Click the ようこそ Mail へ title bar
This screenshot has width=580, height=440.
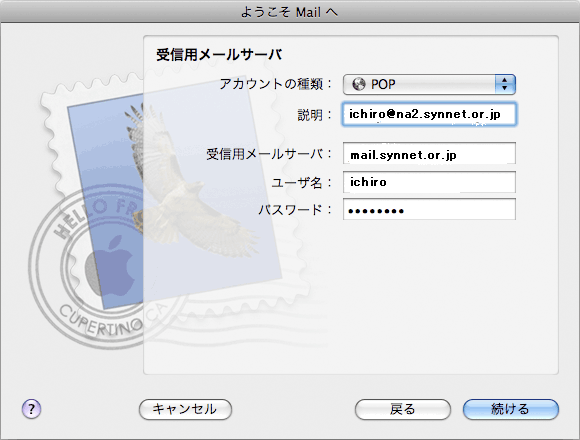(290, 12)
